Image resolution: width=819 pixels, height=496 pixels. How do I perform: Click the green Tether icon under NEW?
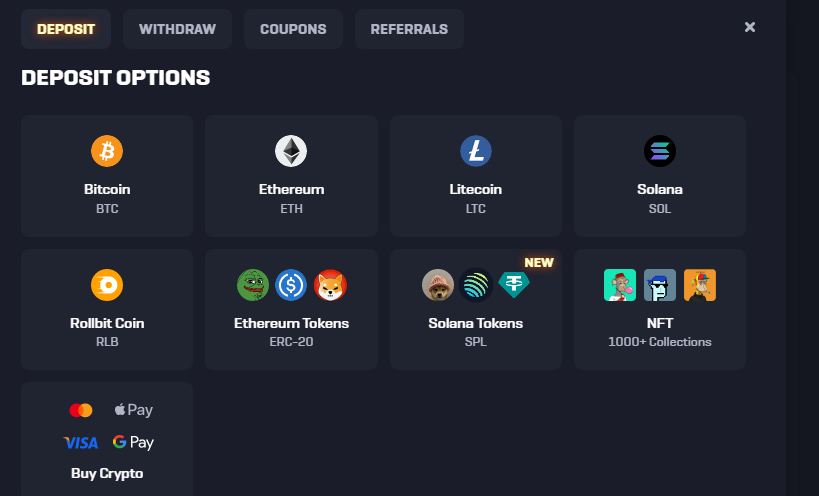(x=514, y=285)
